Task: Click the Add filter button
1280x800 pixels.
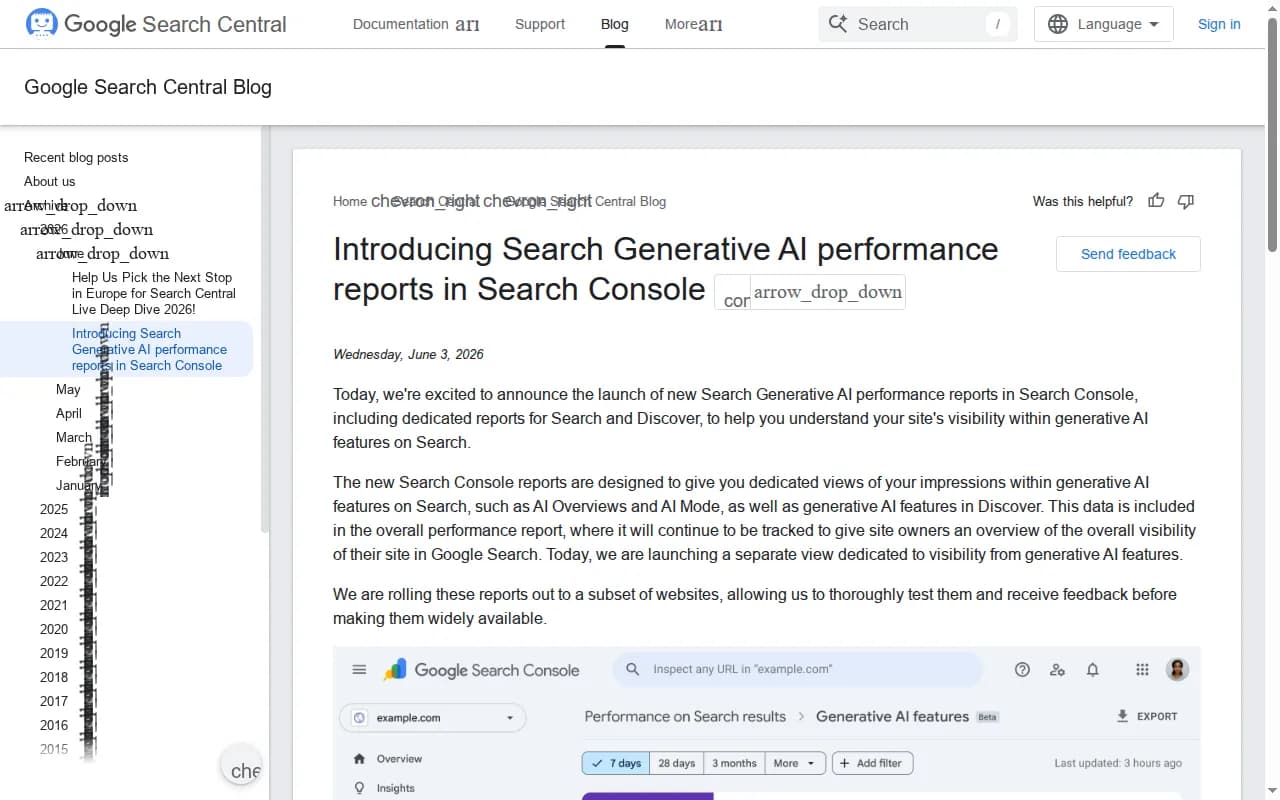Action: (x=872, y=763)
